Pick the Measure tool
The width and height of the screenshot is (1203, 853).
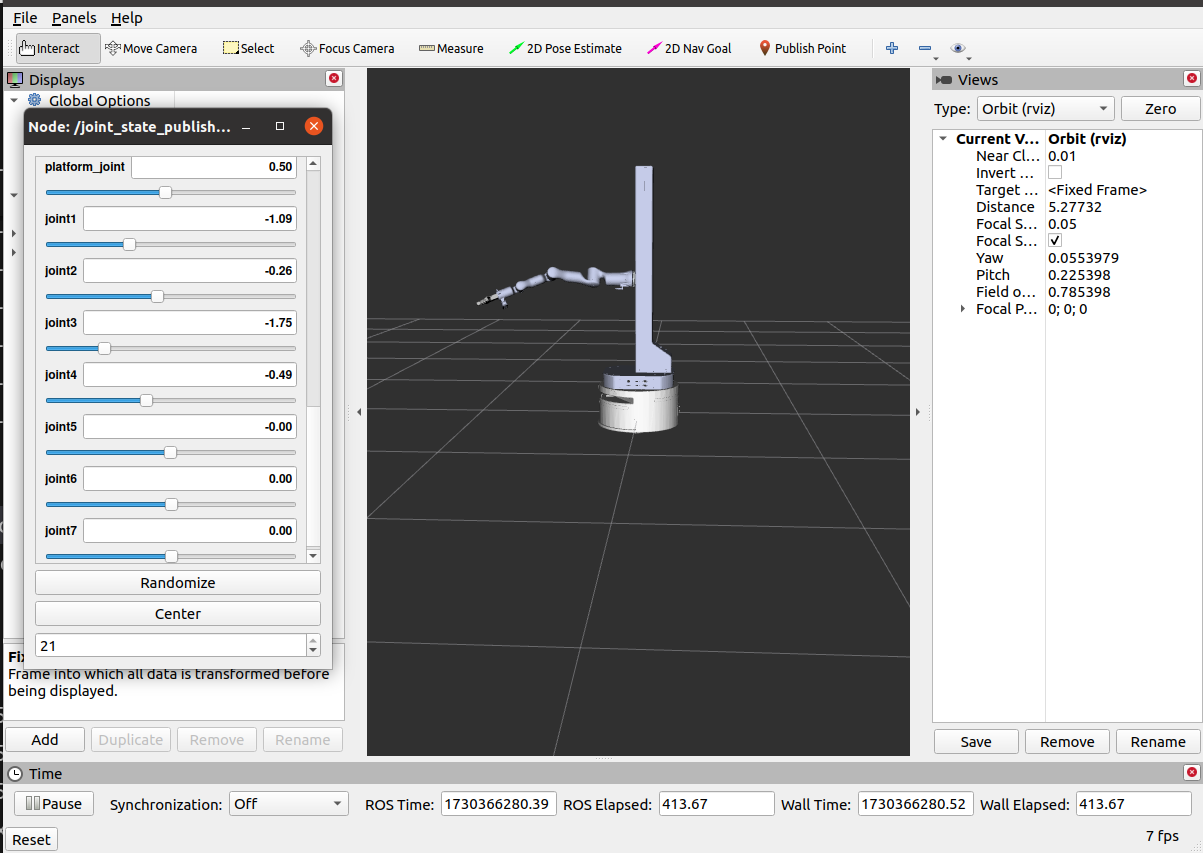click(451, 48)
